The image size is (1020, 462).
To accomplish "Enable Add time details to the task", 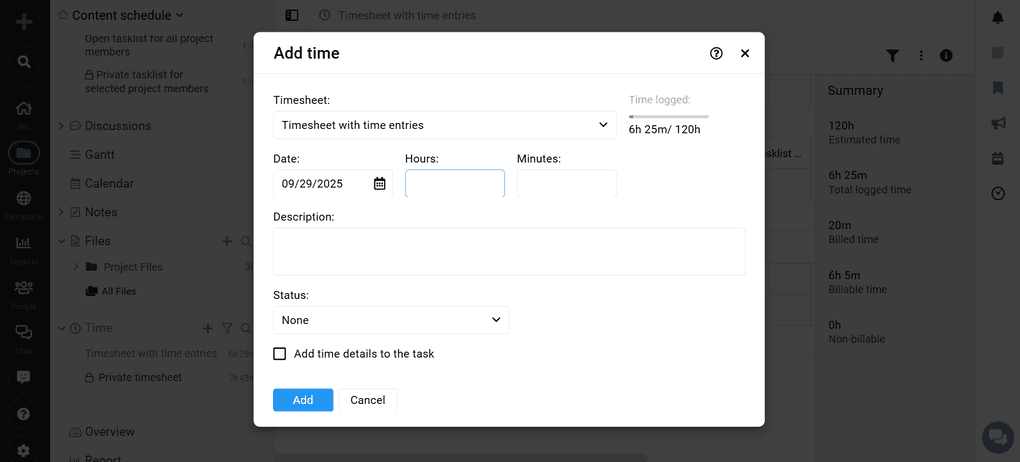I will [x=280, y=354].
